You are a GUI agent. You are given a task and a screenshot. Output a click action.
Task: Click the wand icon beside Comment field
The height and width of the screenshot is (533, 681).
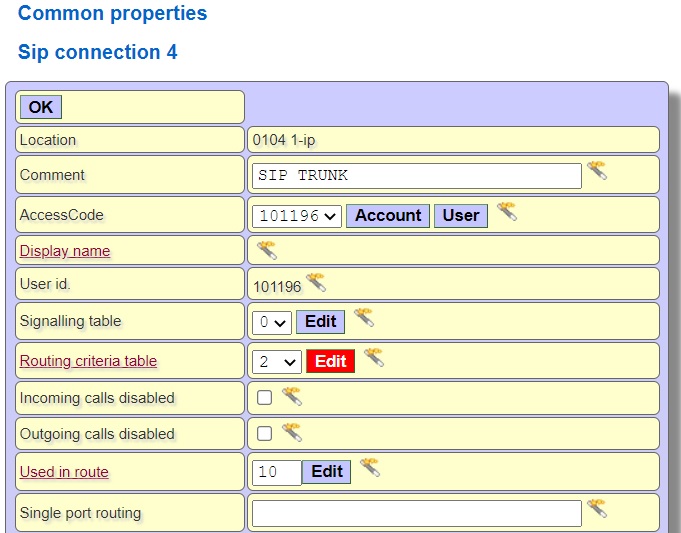[597, 171]
